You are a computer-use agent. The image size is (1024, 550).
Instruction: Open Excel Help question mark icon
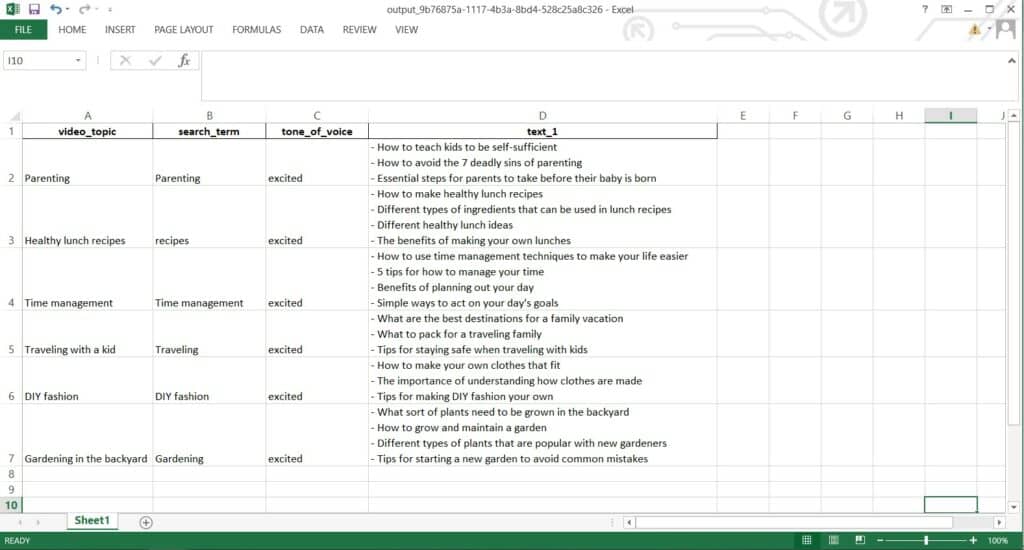click(925, 9)
